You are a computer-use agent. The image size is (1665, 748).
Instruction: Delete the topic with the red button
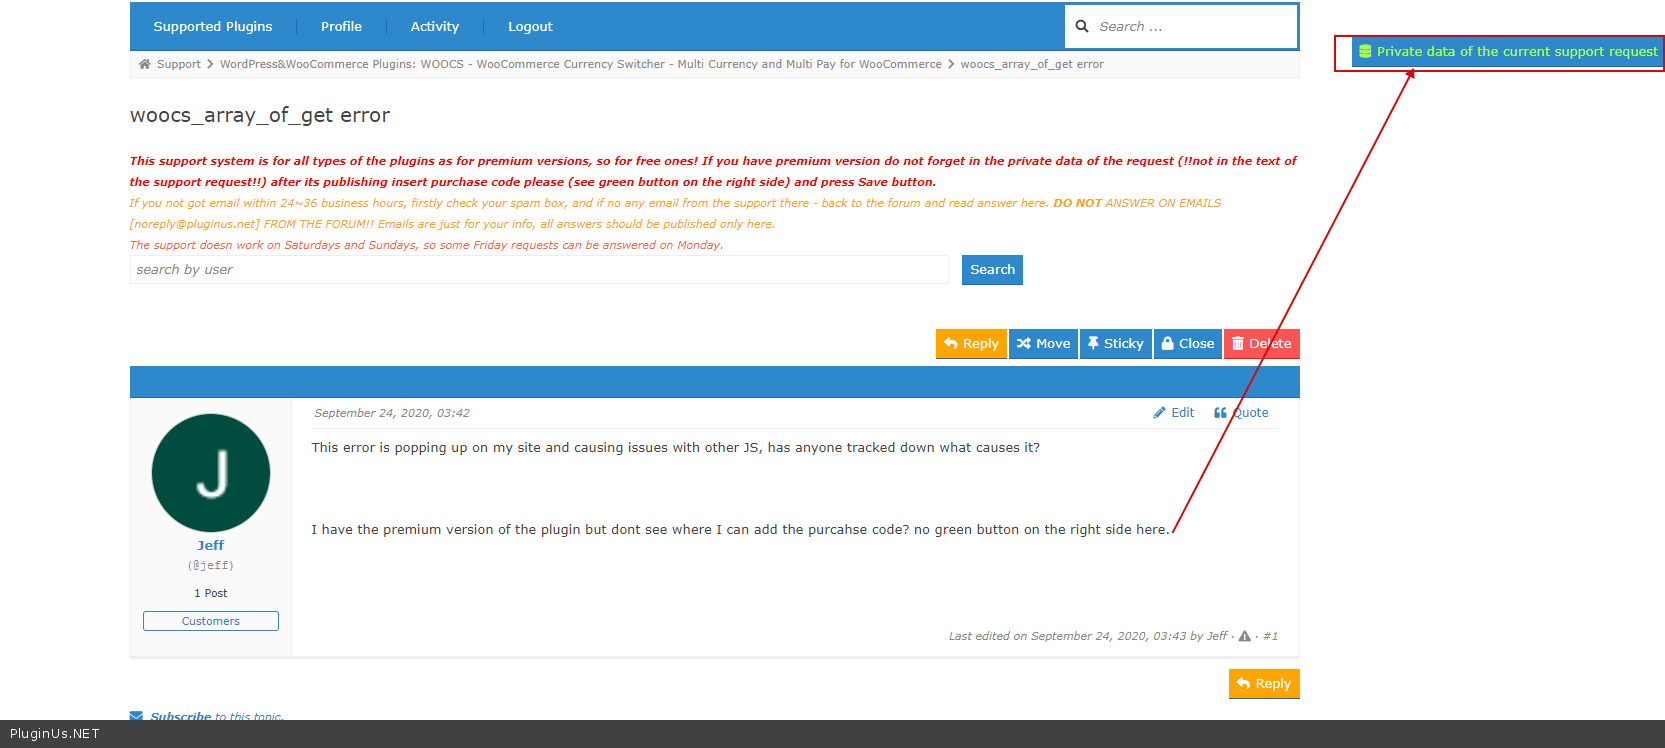(1262, 344)
